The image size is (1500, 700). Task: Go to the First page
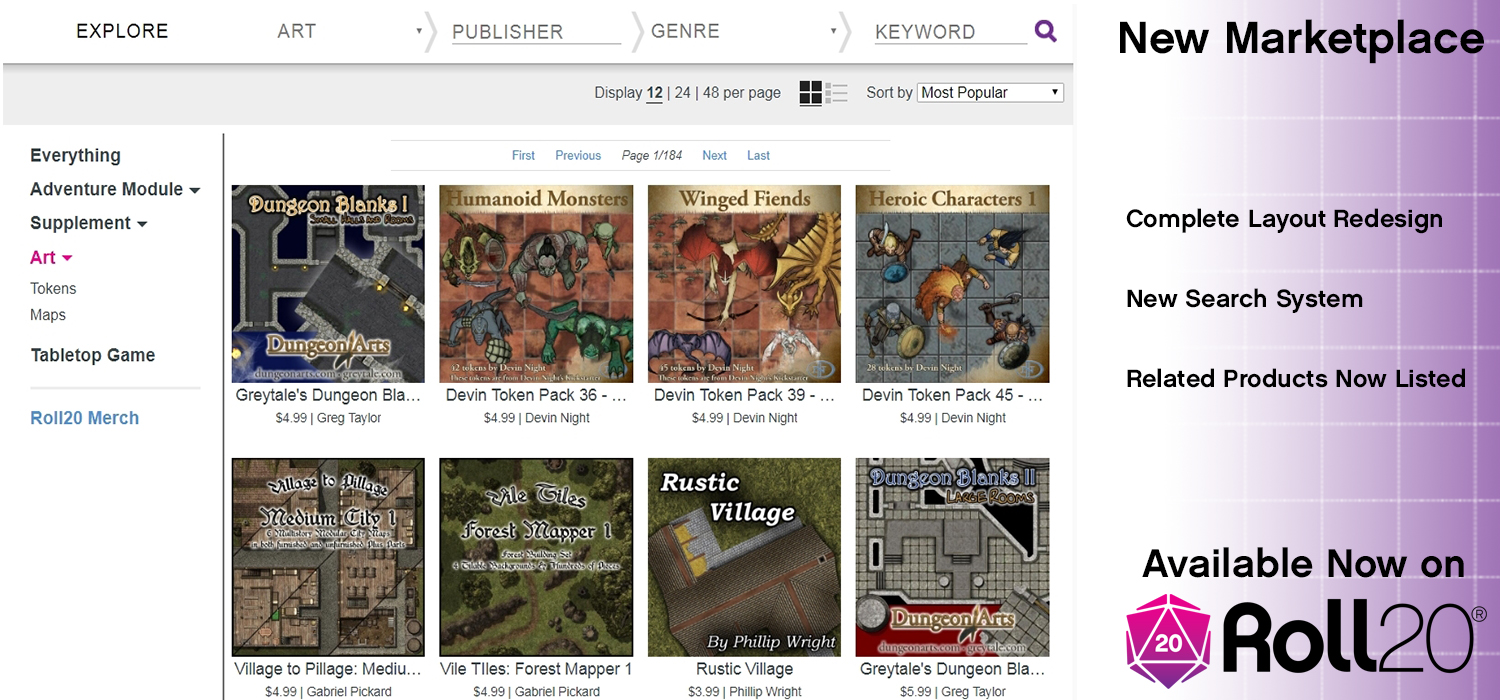[523, 155]
